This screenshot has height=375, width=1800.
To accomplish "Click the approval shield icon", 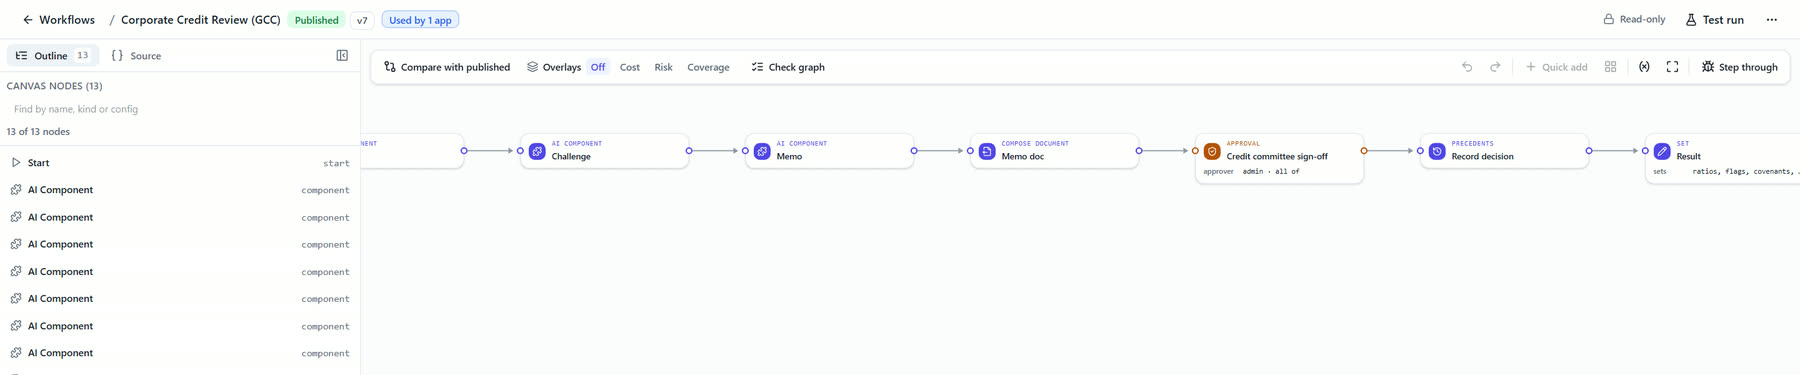I will [x=1212, y=151].
